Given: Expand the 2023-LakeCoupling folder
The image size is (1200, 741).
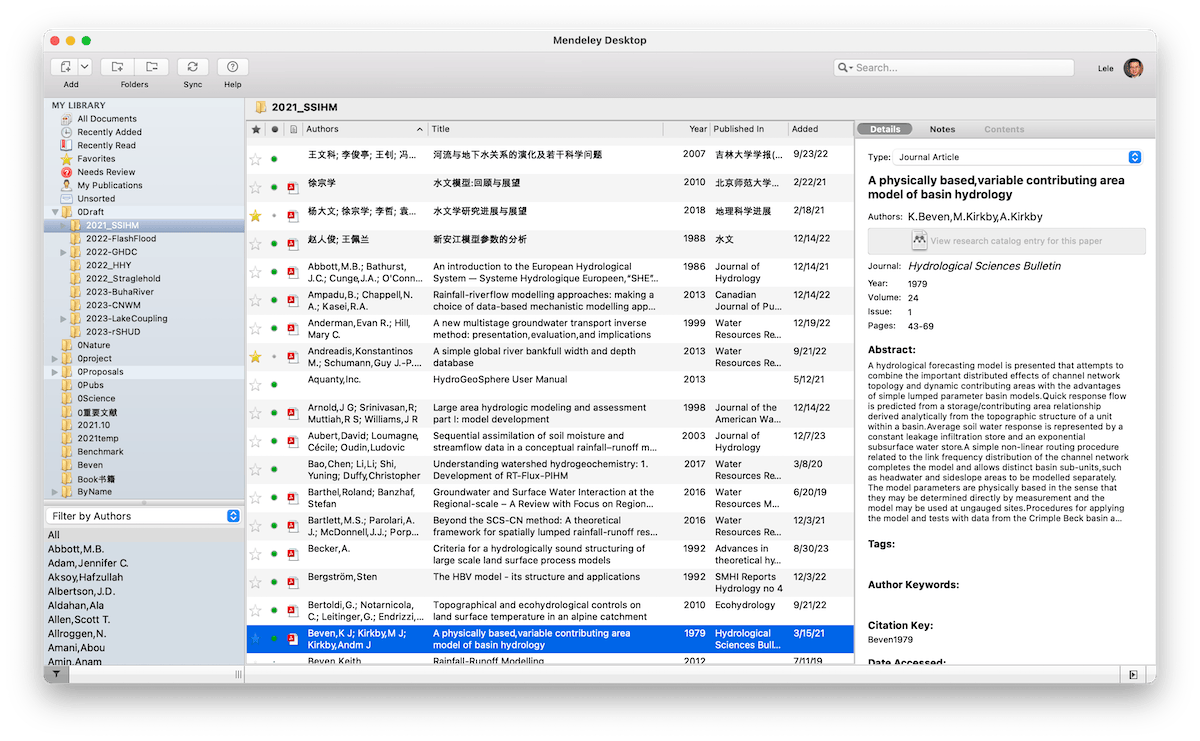Looking at the screenshot, I should [x=64, y=319].
